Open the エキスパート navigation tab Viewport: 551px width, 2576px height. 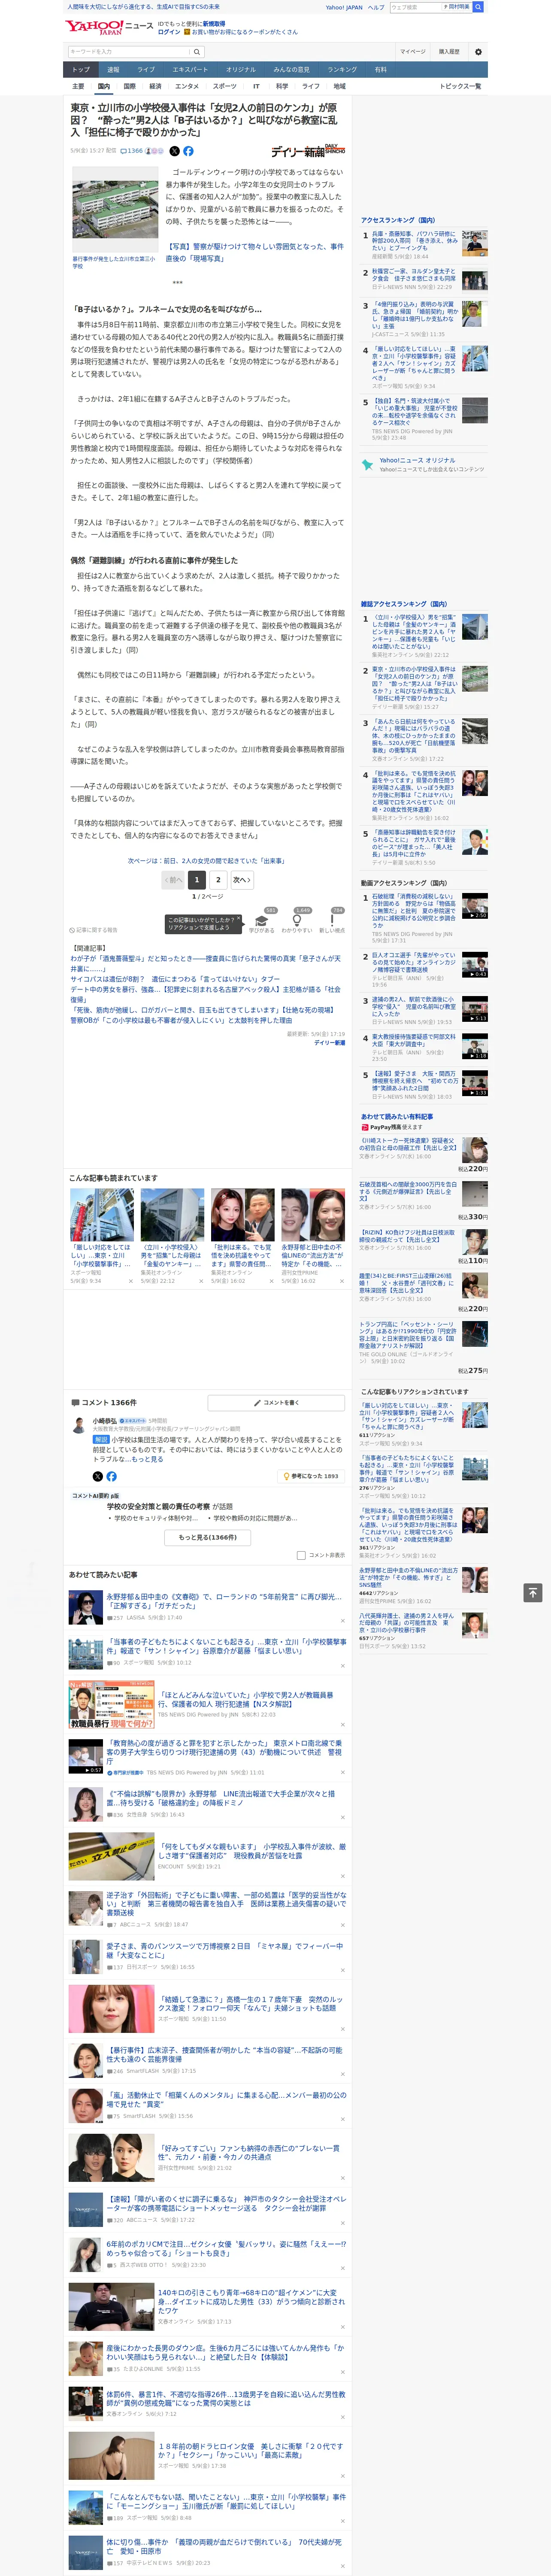coord(190,70)
